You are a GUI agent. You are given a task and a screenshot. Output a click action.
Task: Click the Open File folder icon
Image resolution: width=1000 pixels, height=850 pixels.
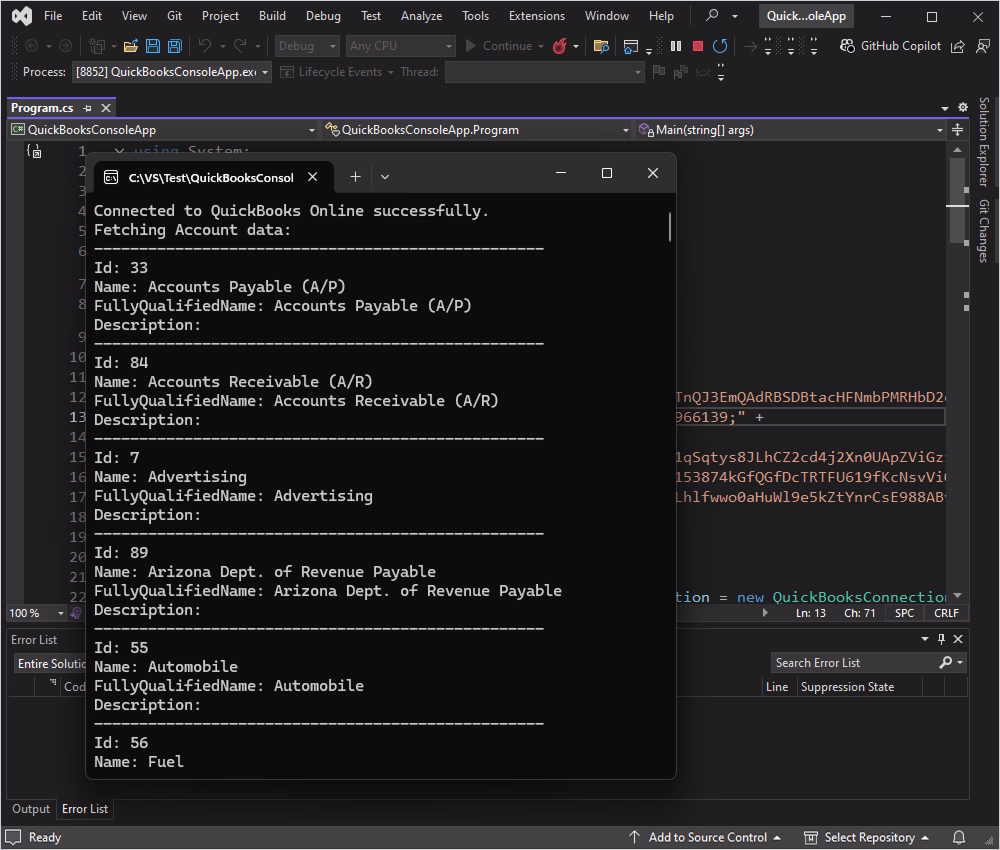point(131,46)
